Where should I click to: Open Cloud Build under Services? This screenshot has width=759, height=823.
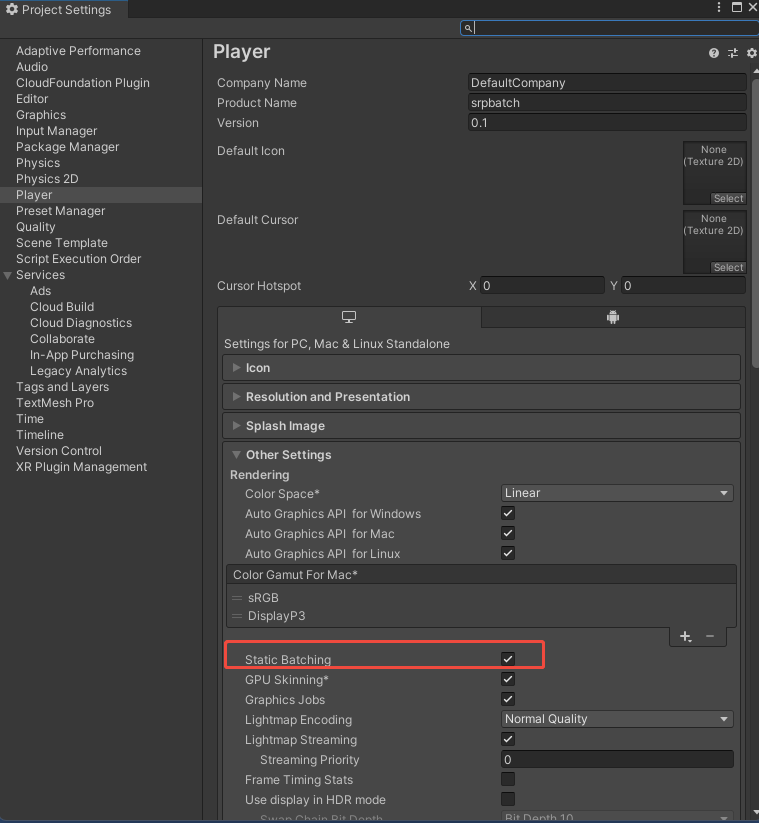pos(62,307)
